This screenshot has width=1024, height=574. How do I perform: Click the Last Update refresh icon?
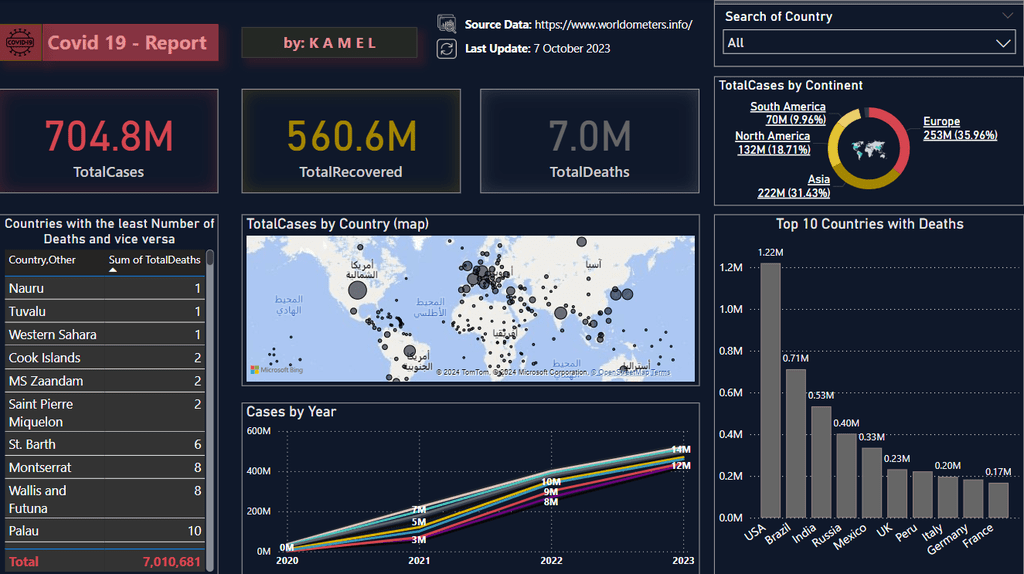(x=447, y=48)
